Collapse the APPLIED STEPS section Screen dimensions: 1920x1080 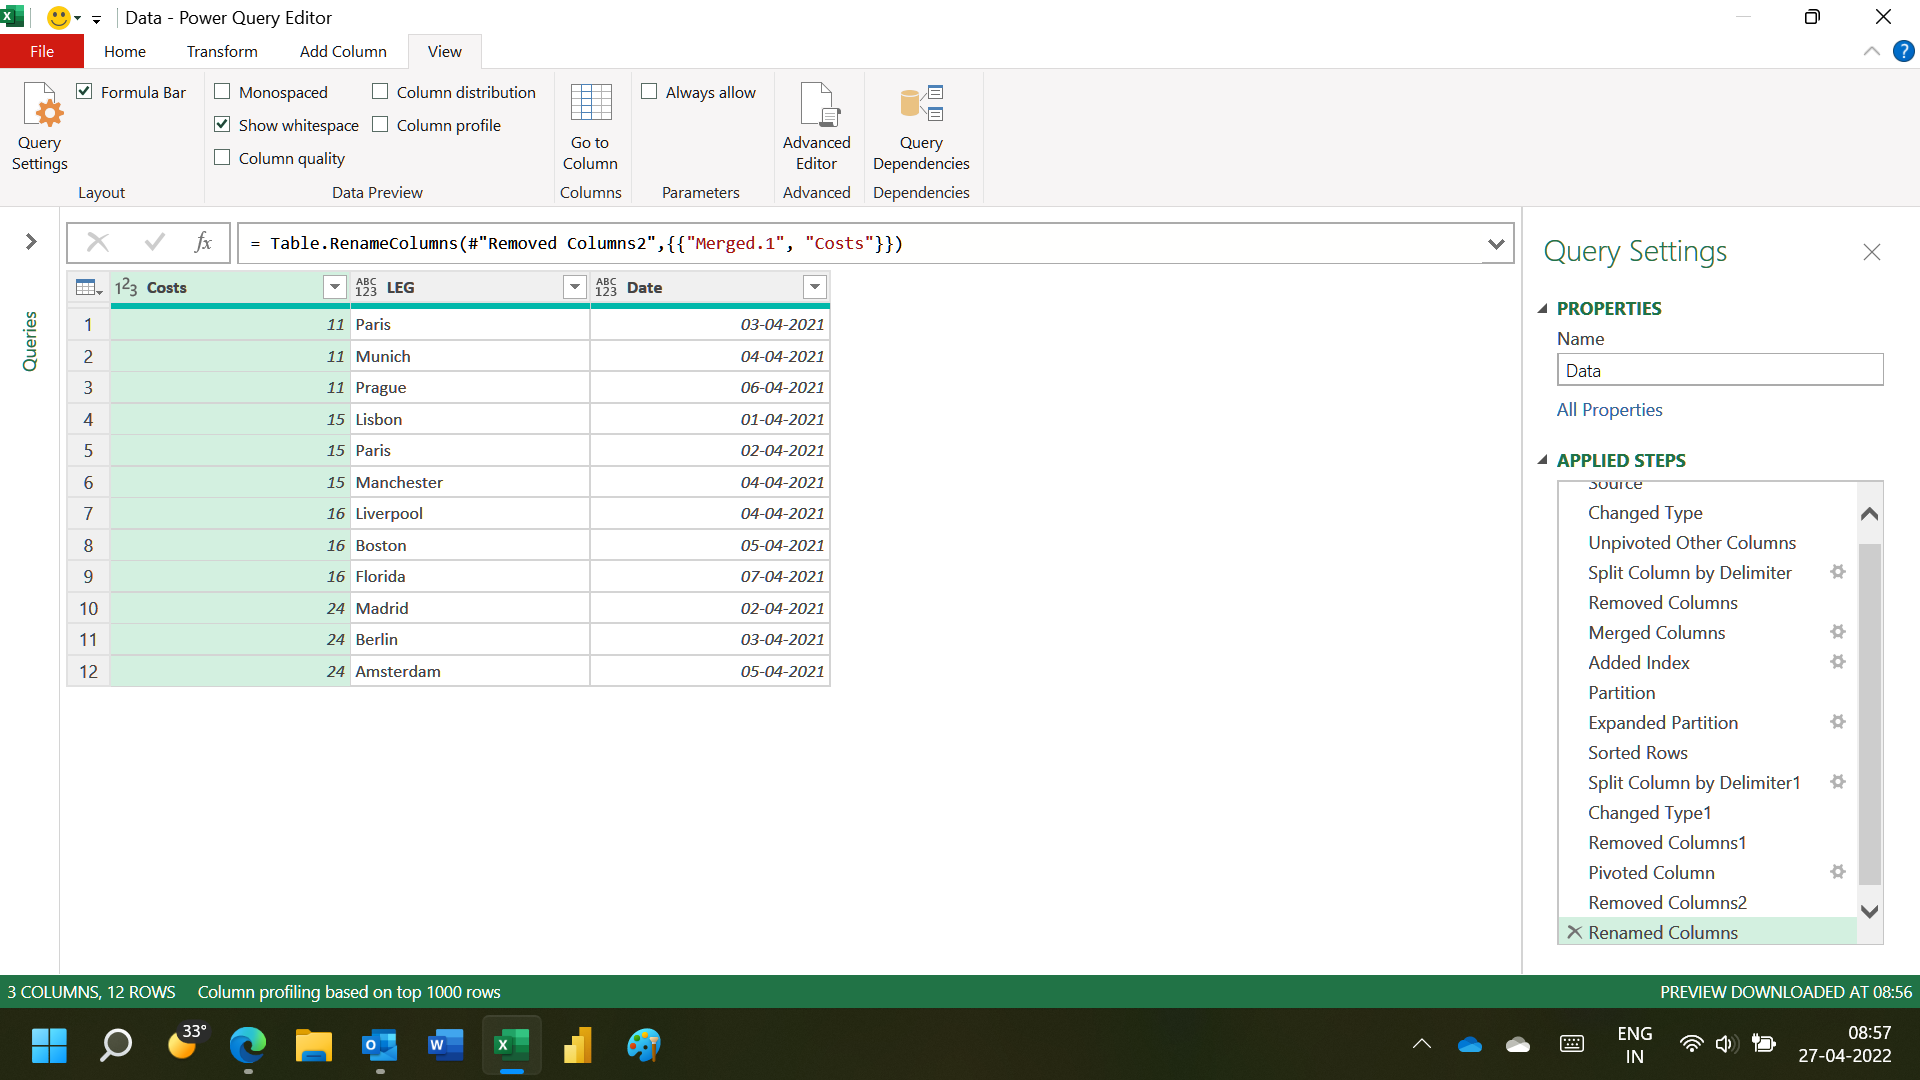pos(1542,461)
